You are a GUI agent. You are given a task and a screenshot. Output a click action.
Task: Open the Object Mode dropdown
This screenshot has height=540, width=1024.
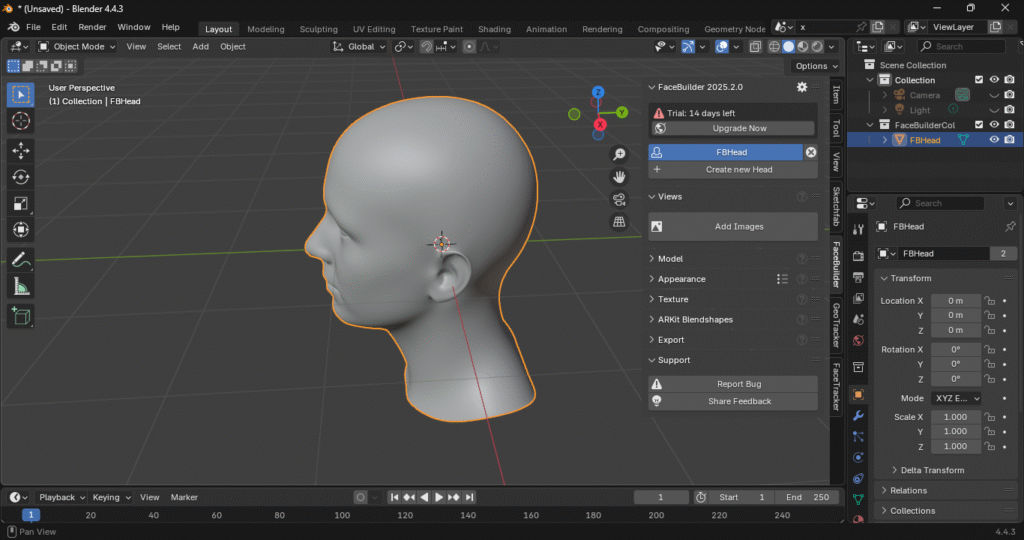(78, 46)
